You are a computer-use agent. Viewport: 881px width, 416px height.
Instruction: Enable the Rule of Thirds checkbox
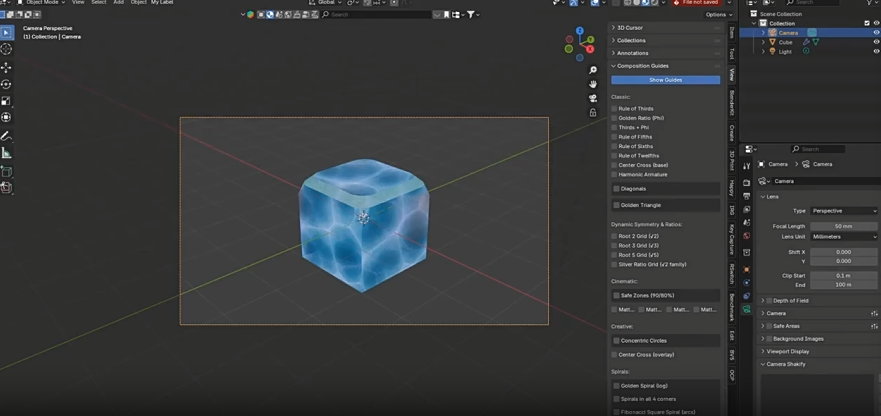pos(614,109)
